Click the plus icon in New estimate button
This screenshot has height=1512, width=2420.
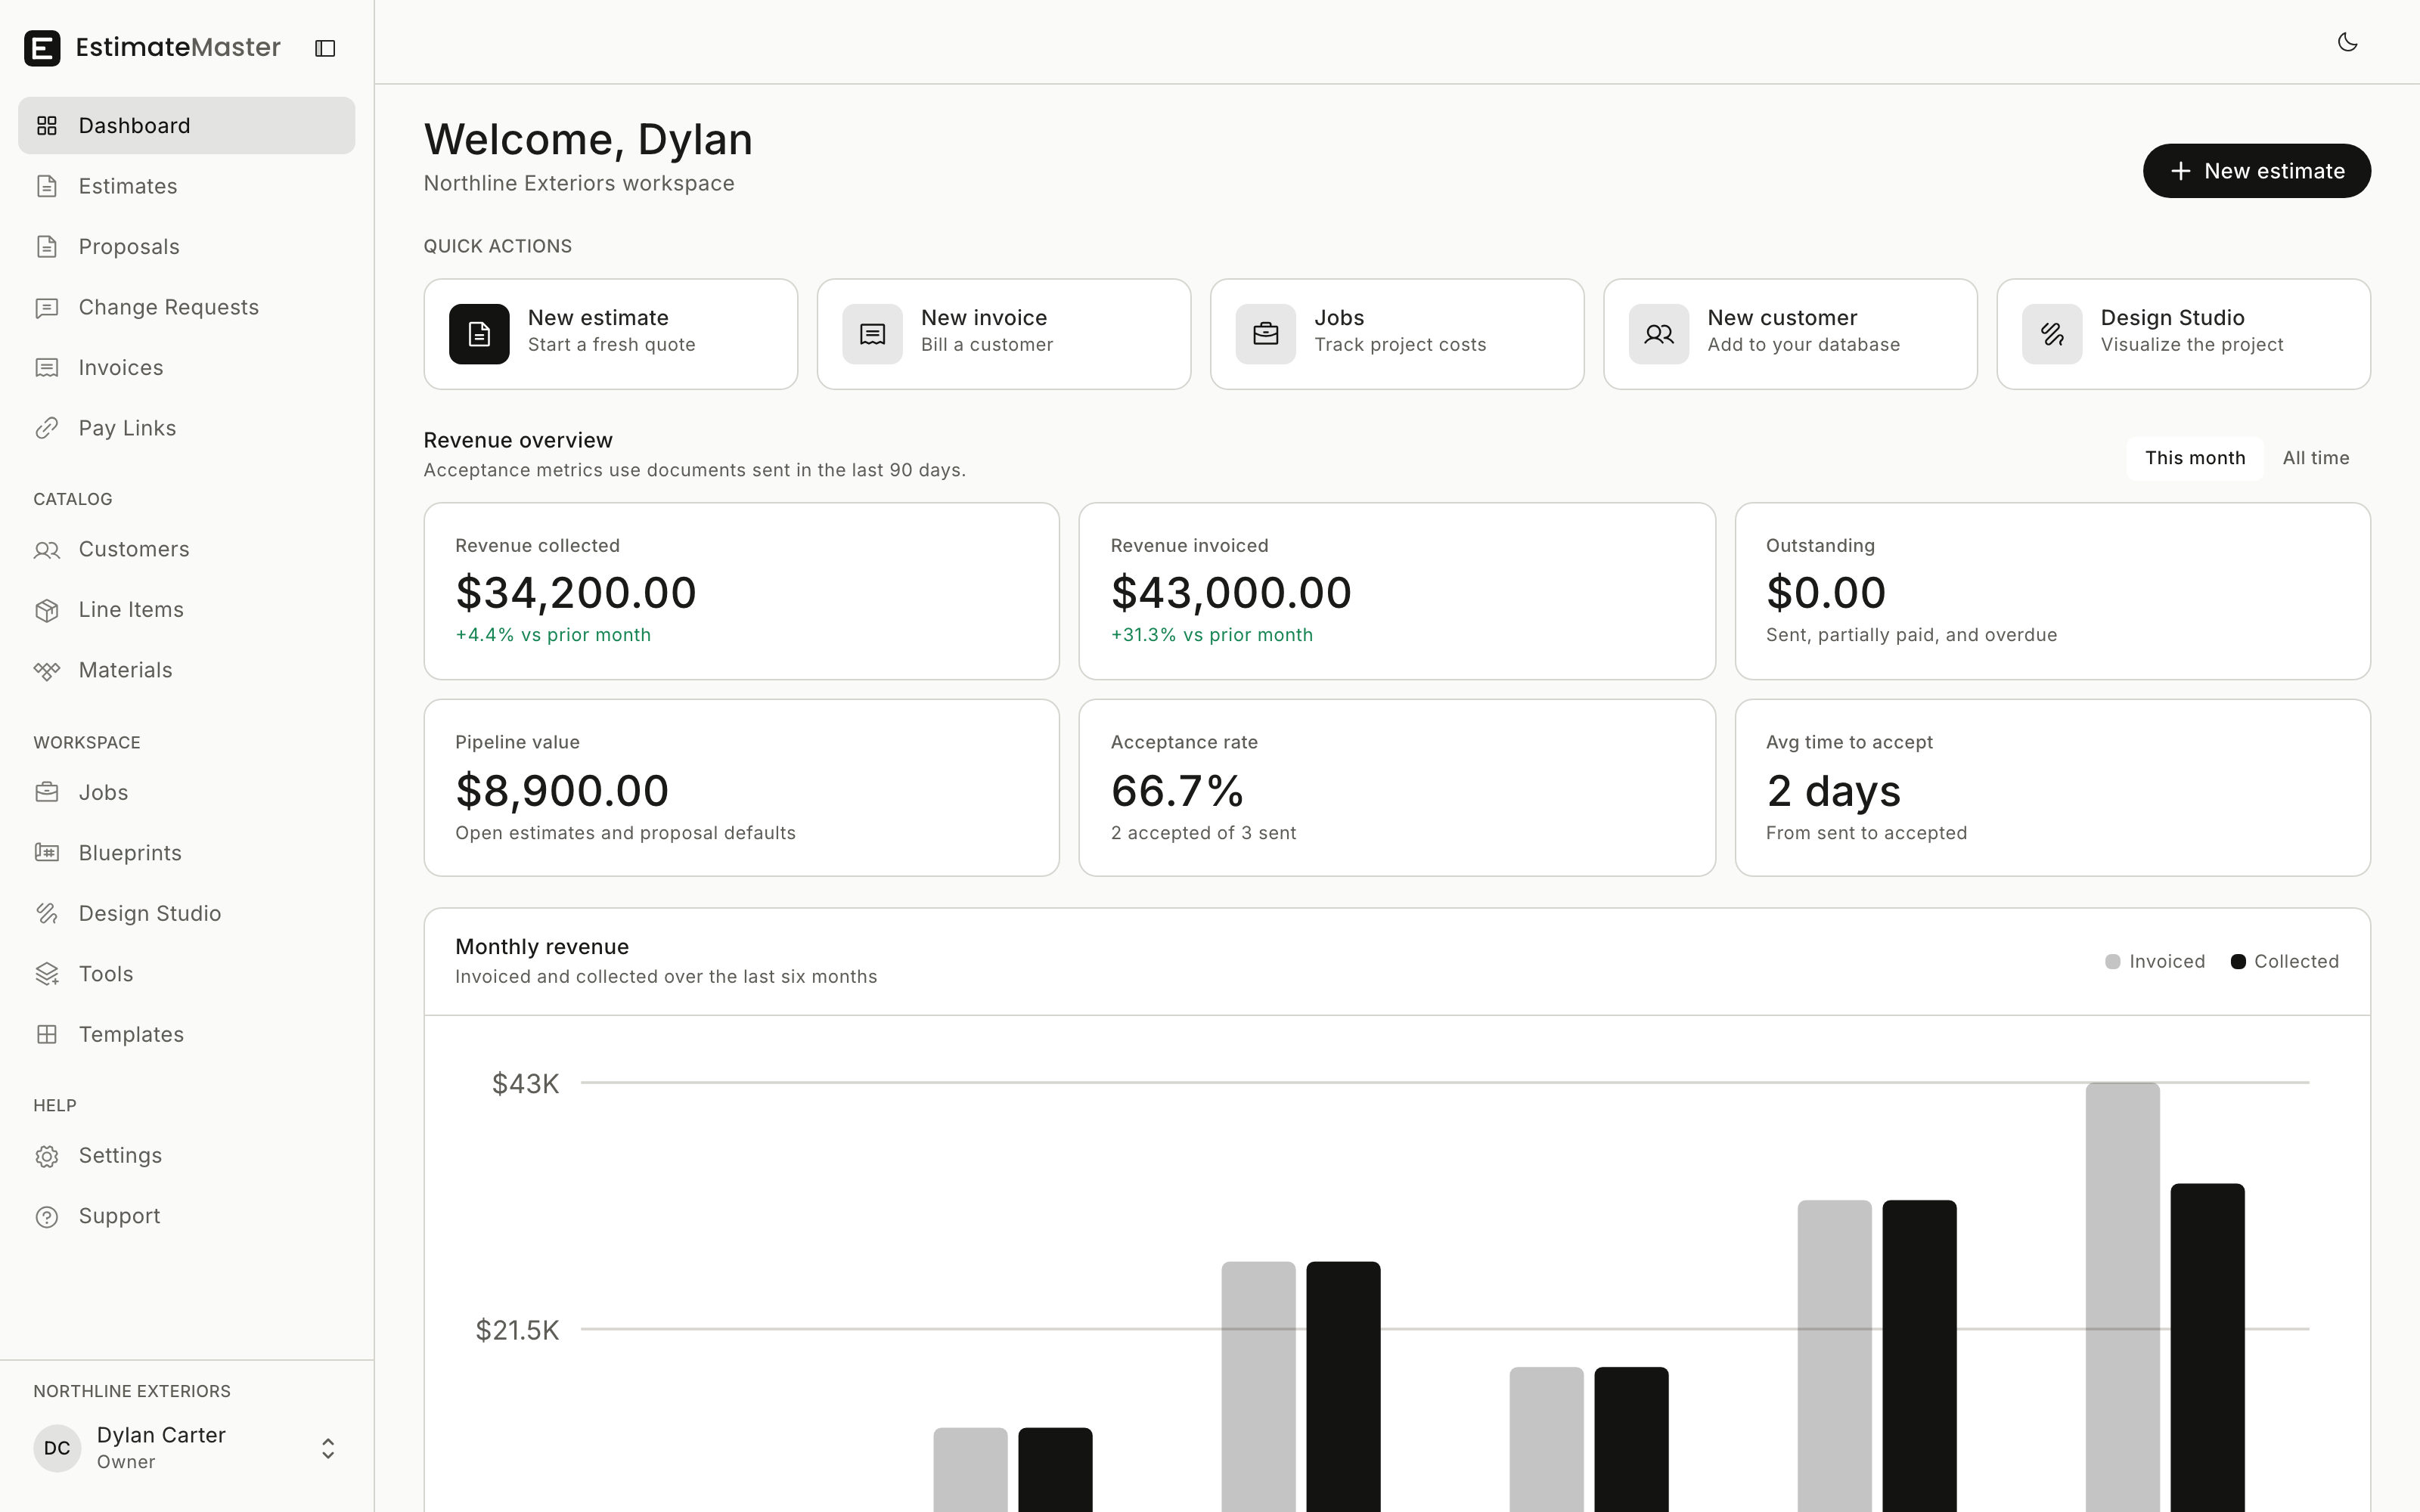tap(2181, 171)
